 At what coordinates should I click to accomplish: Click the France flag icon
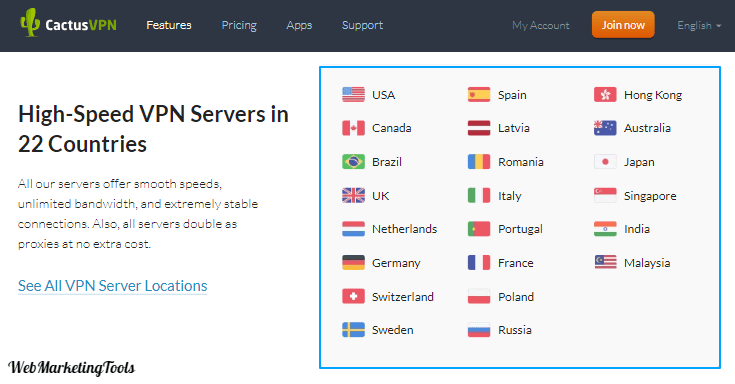pyautogui.click(x=479, y=263)
